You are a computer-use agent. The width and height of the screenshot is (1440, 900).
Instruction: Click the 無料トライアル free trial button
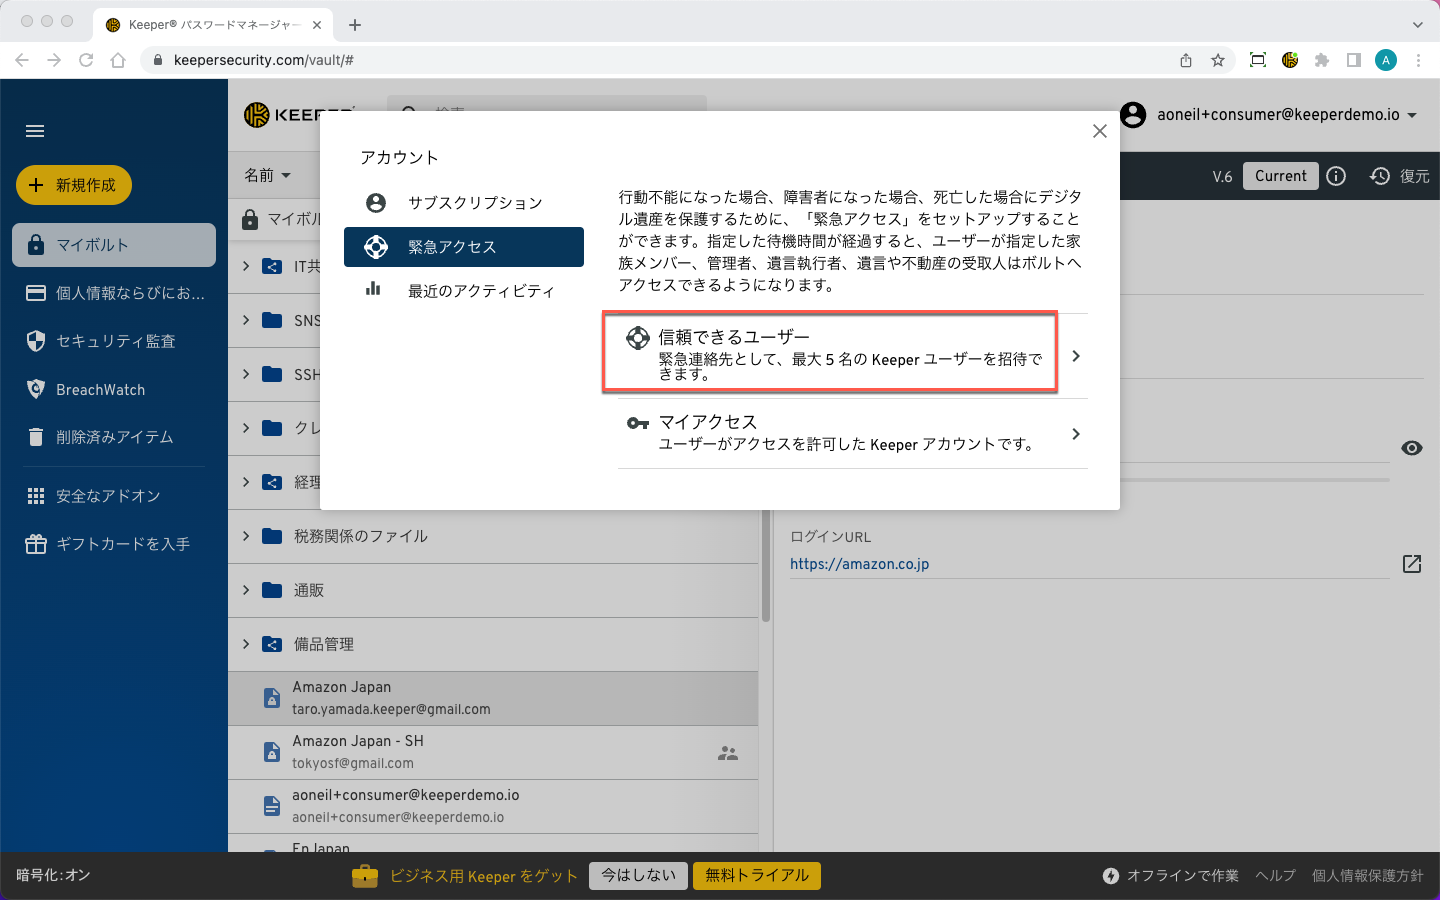pyautogui.click(x=756, y=875)
